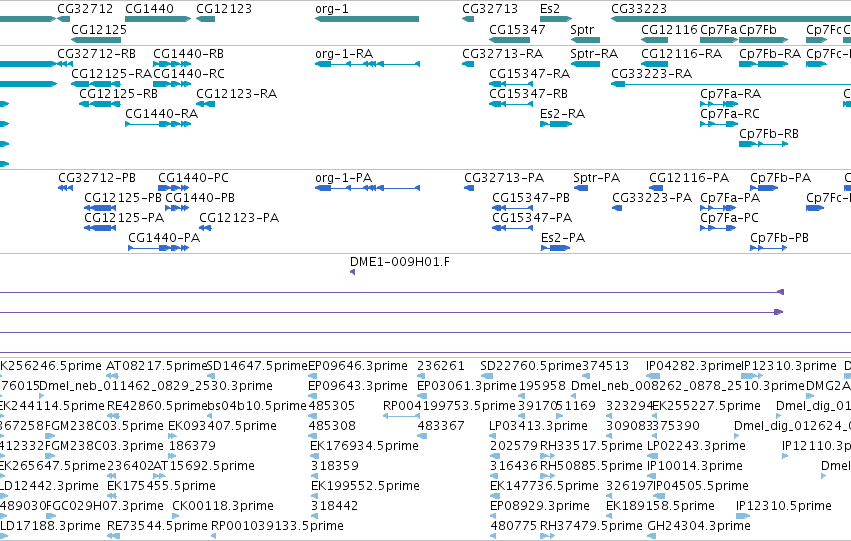
Task: Click protein CG1440-PB
Action: [200, 198]
